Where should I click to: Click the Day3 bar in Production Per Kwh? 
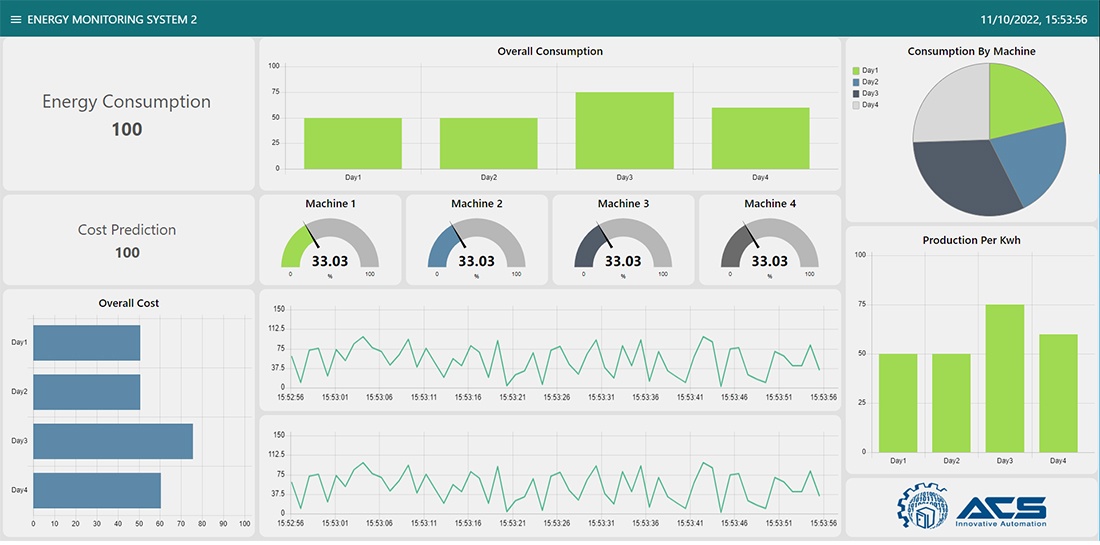(1005, 378)
